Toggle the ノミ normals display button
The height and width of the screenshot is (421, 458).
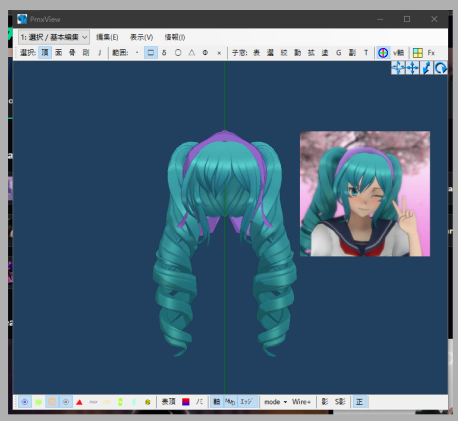tap(199, 402)
